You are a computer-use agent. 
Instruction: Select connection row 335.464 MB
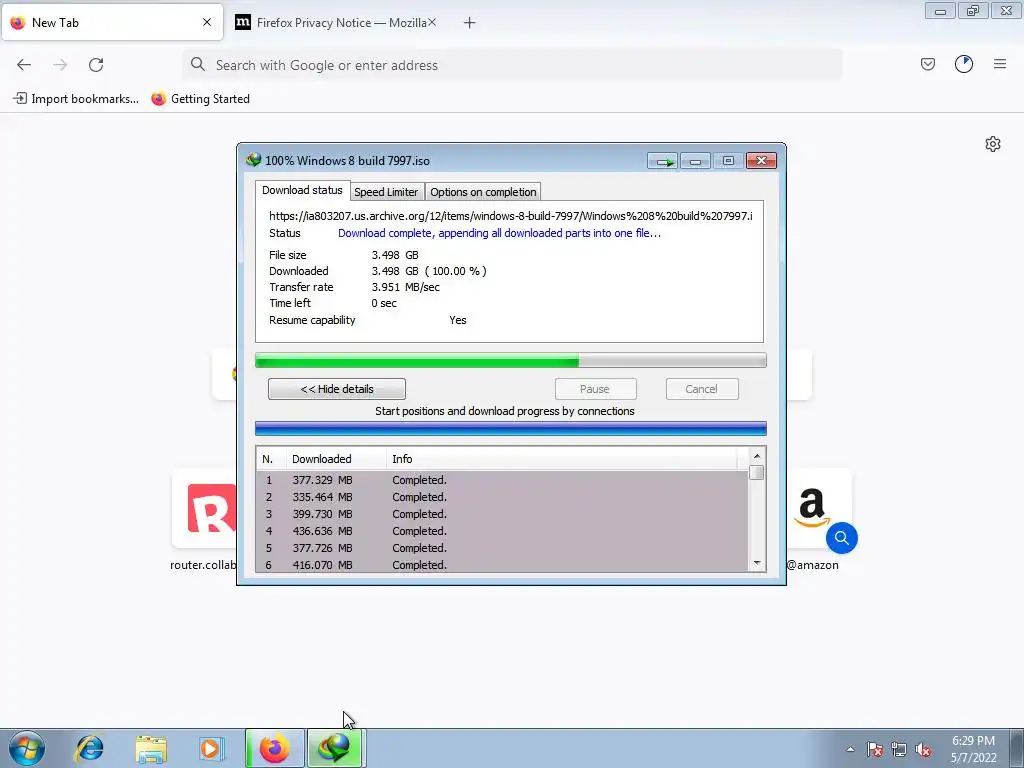coord(502,497)
